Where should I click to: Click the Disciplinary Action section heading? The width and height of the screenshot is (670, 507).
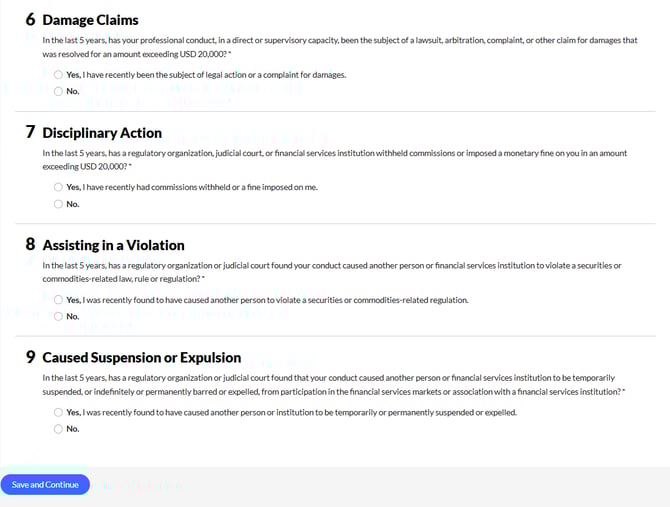[x=102, y=133]
